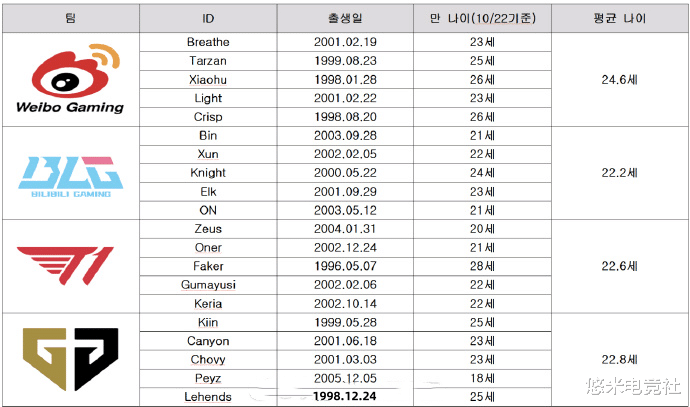This screenshot has width=690, height=407.
Task: Click the Faker ID cell
Action: coord(208,266)
